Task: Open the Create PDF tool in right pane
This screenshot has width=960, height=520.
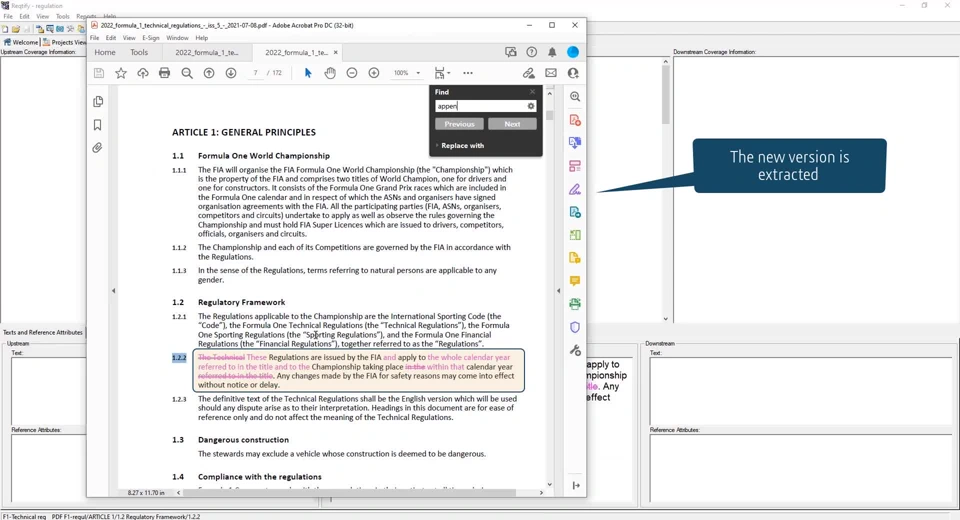Action: click(575, 120)
